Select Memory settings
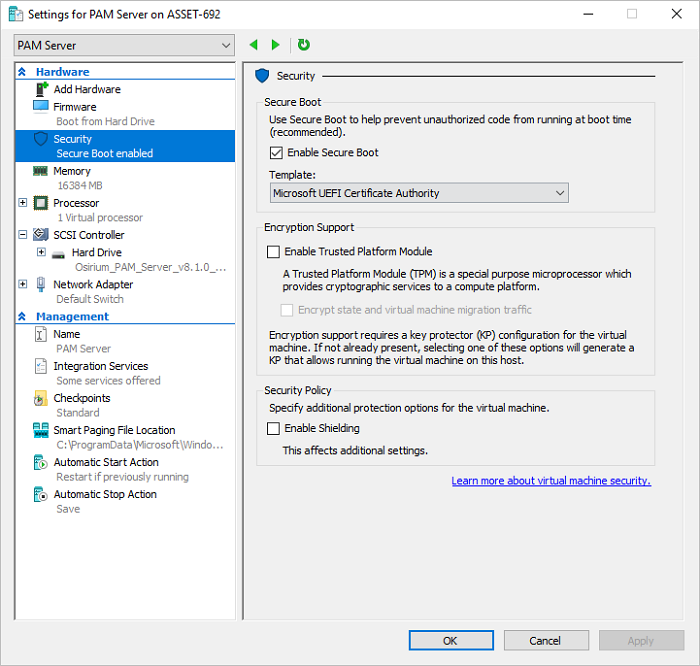The height and width of the screenshot is (666, 700). pyautogui.click(x=72, y=171)
